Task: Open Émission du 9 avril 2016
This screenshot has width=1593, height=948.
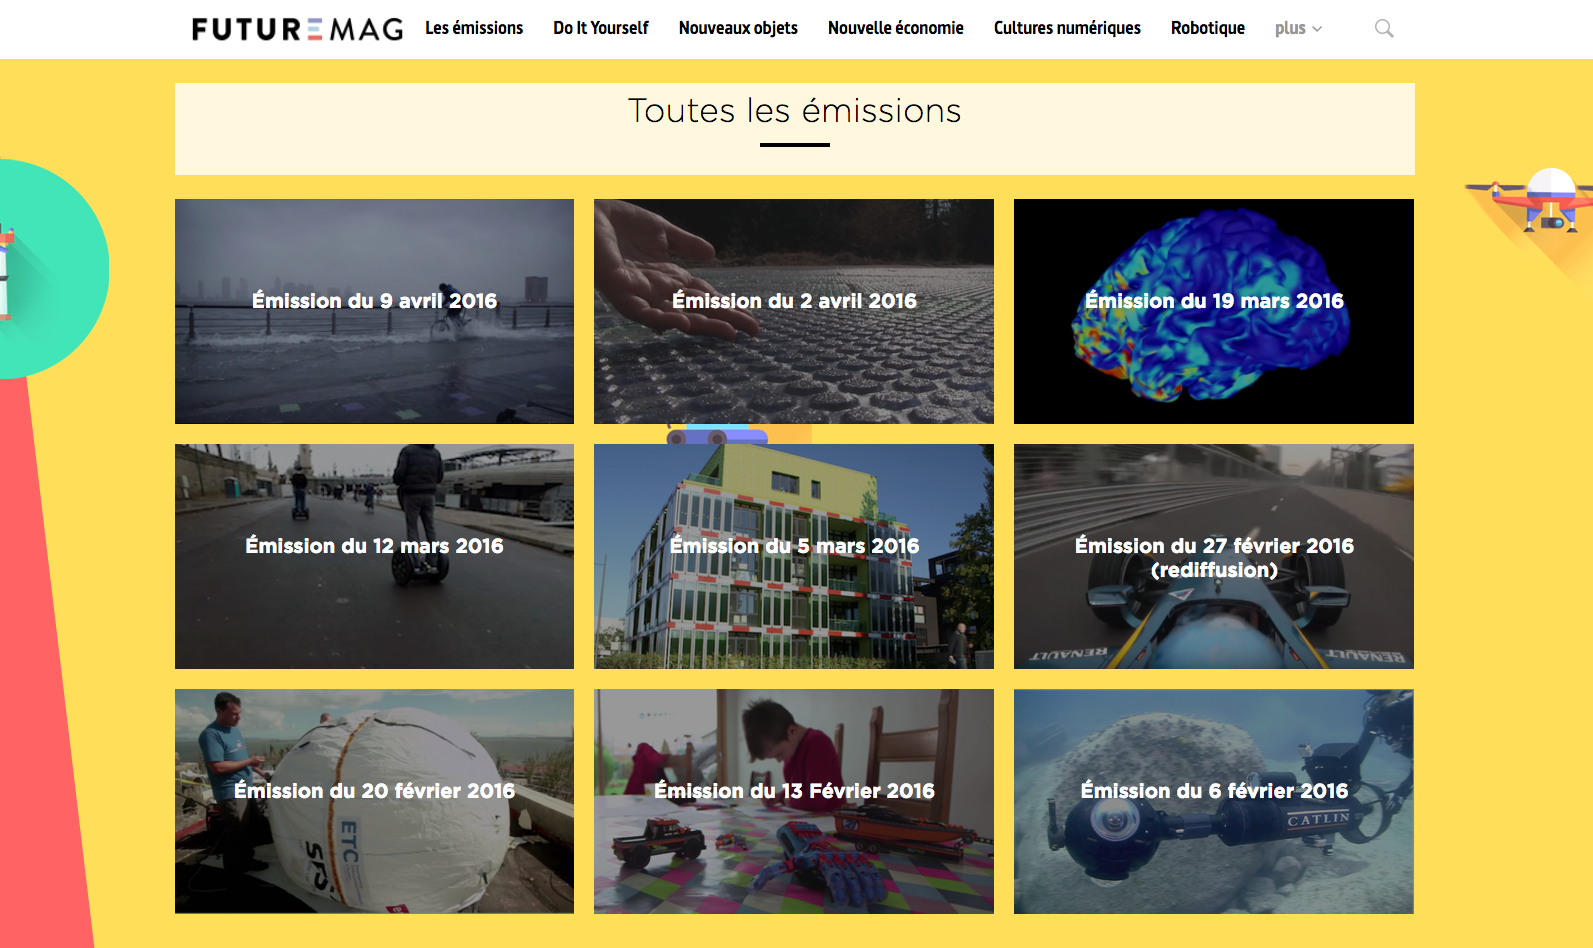Action: 374,311
